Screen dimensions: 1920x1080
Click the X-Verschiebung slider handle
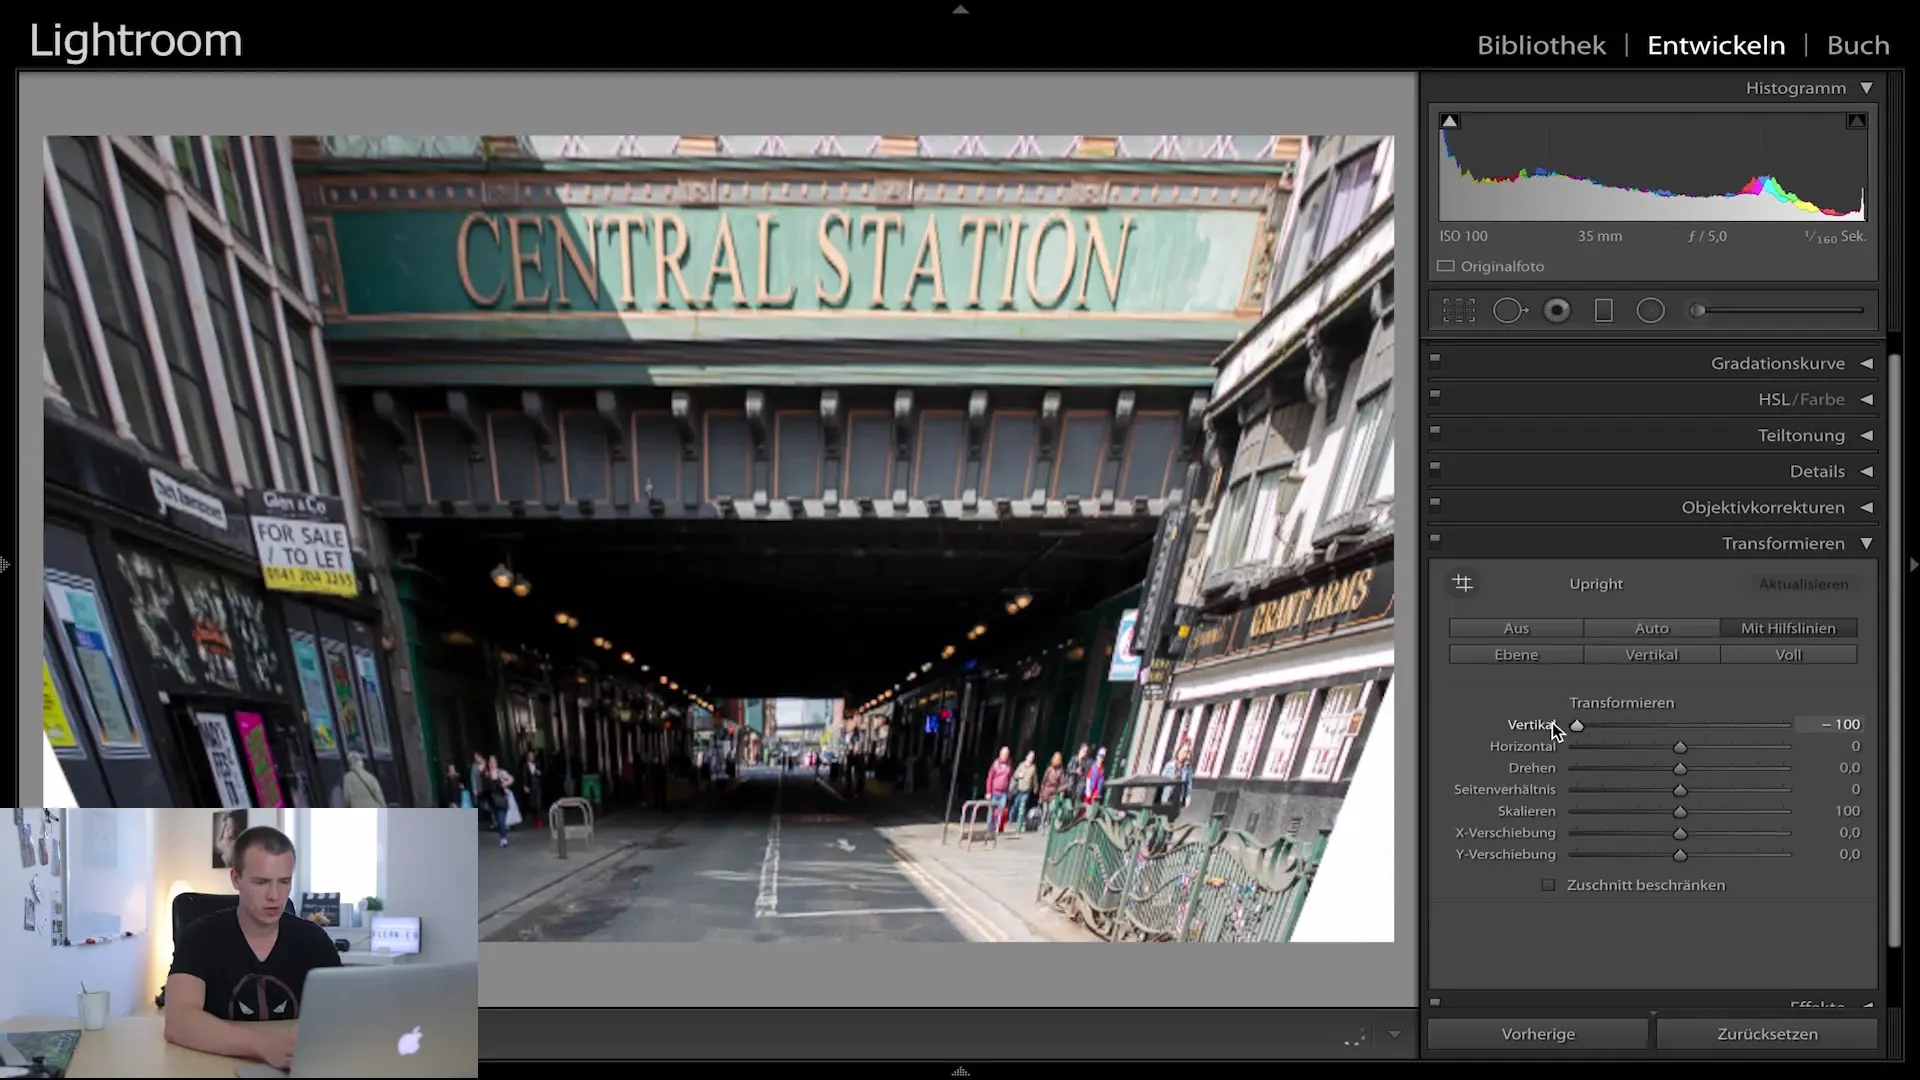(x=1680, y=833)
